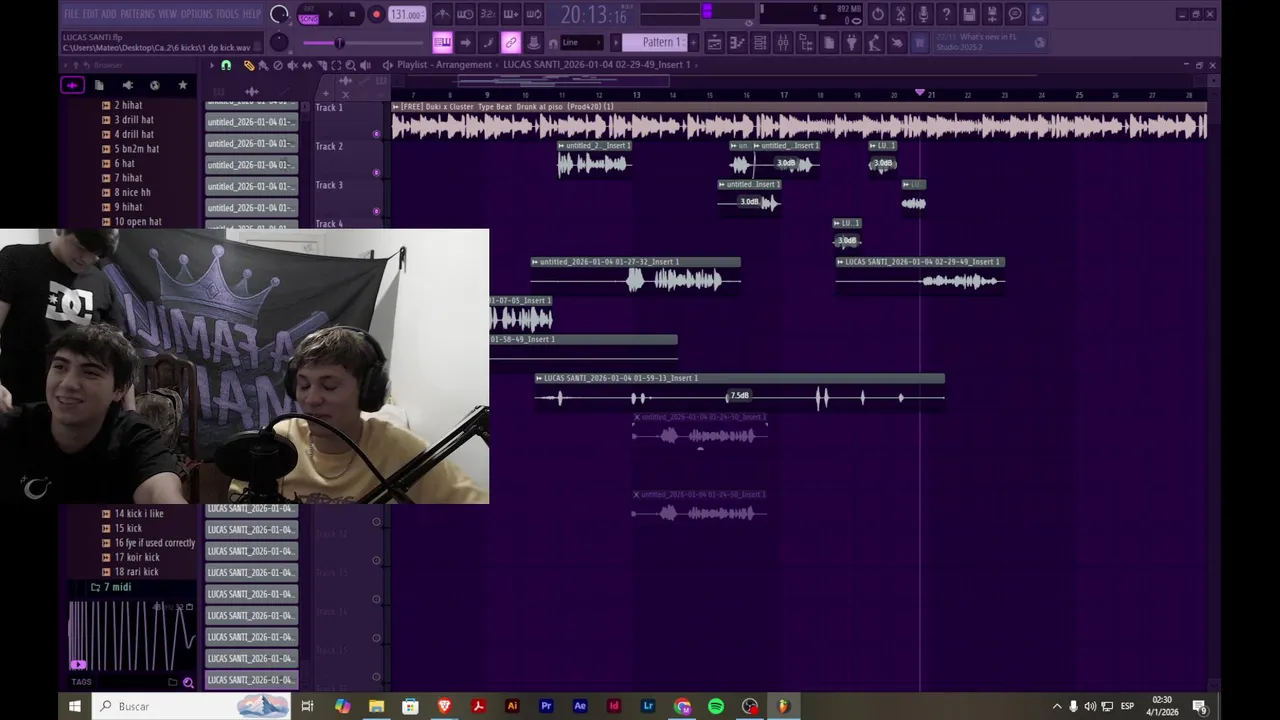The height and width of the screenshot is (720, 1280).
Task: Open the plugin picker plug icon
Action: 851,42
